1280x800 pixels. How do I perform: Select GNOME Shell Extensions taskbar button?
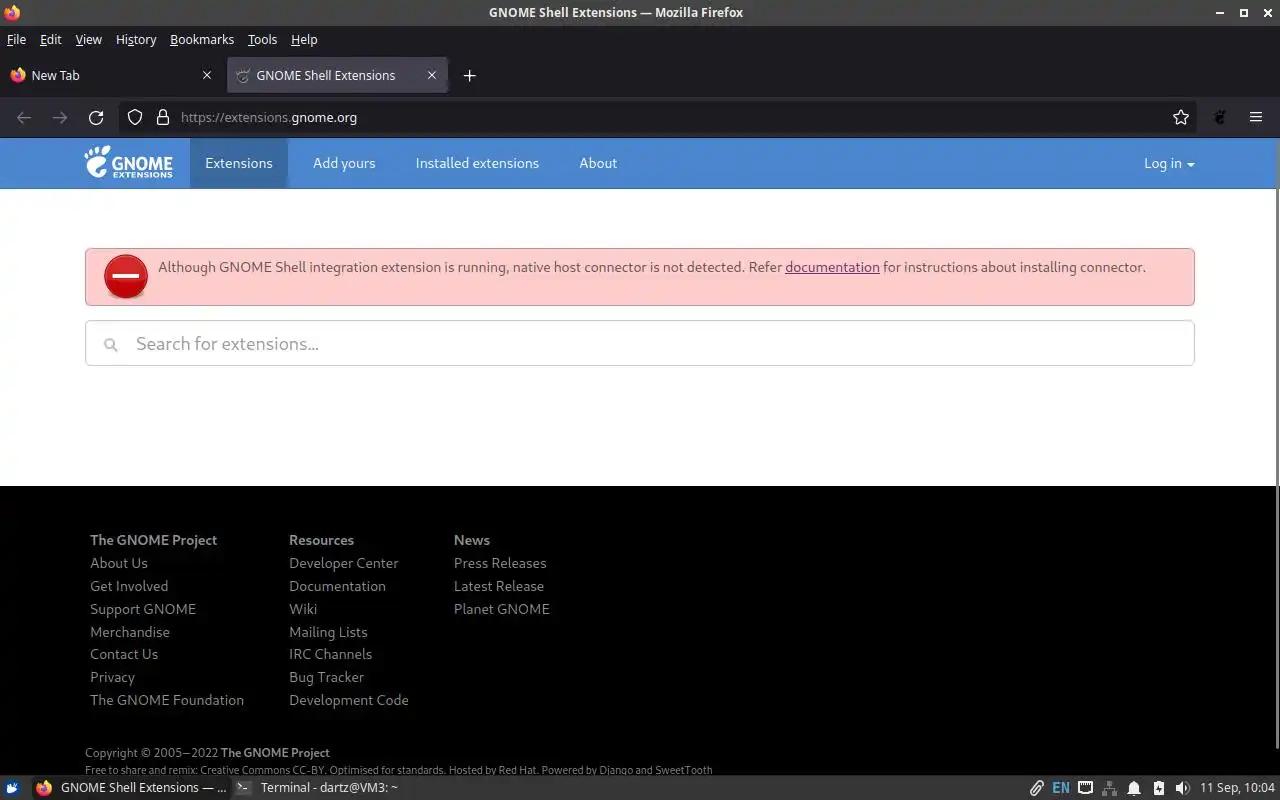pyautogui.click(x=131, y=788)
